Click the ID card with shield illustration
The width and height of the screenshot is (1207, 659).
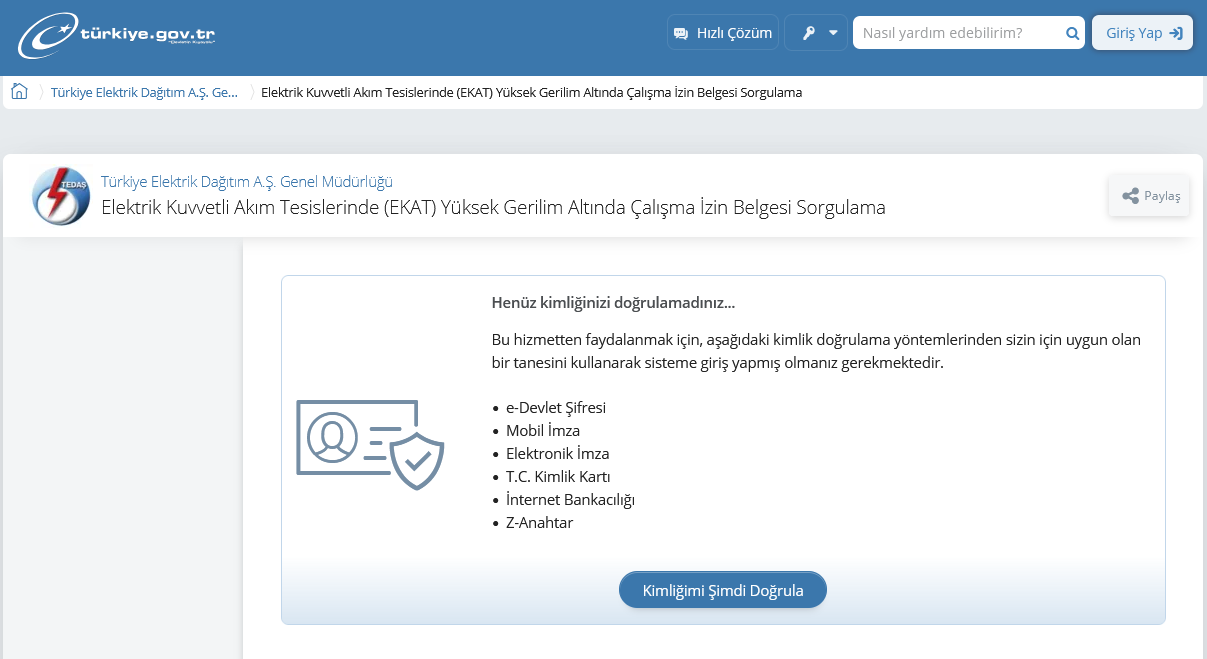point(370,445)
